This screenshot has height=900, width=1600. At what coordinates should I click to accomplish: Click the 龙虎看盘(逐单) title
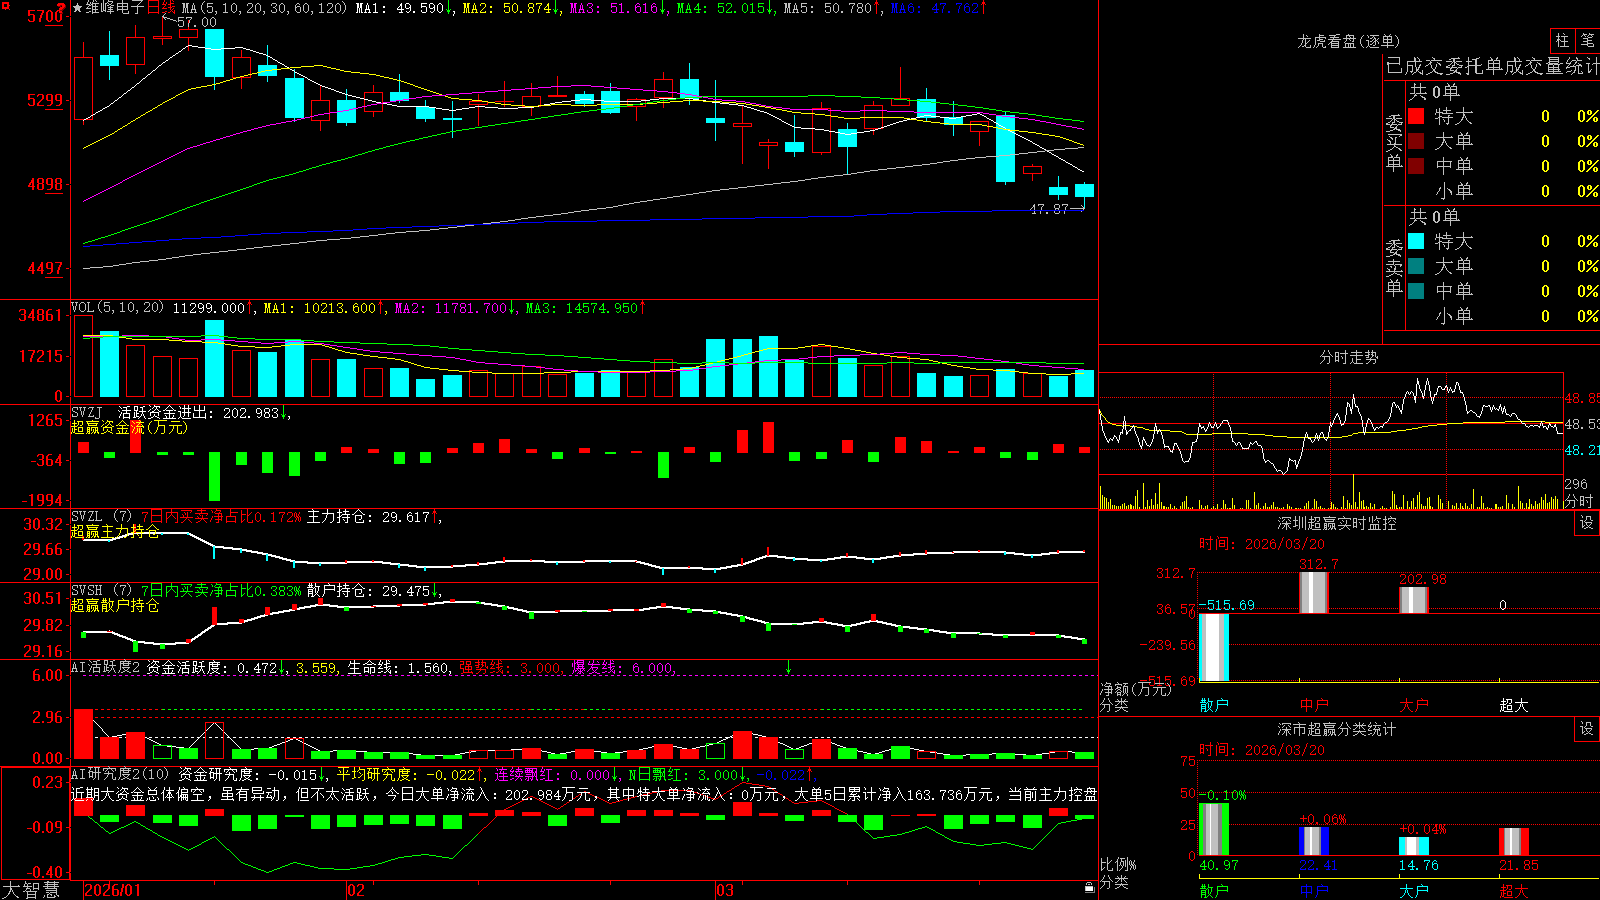(1348, 41)
